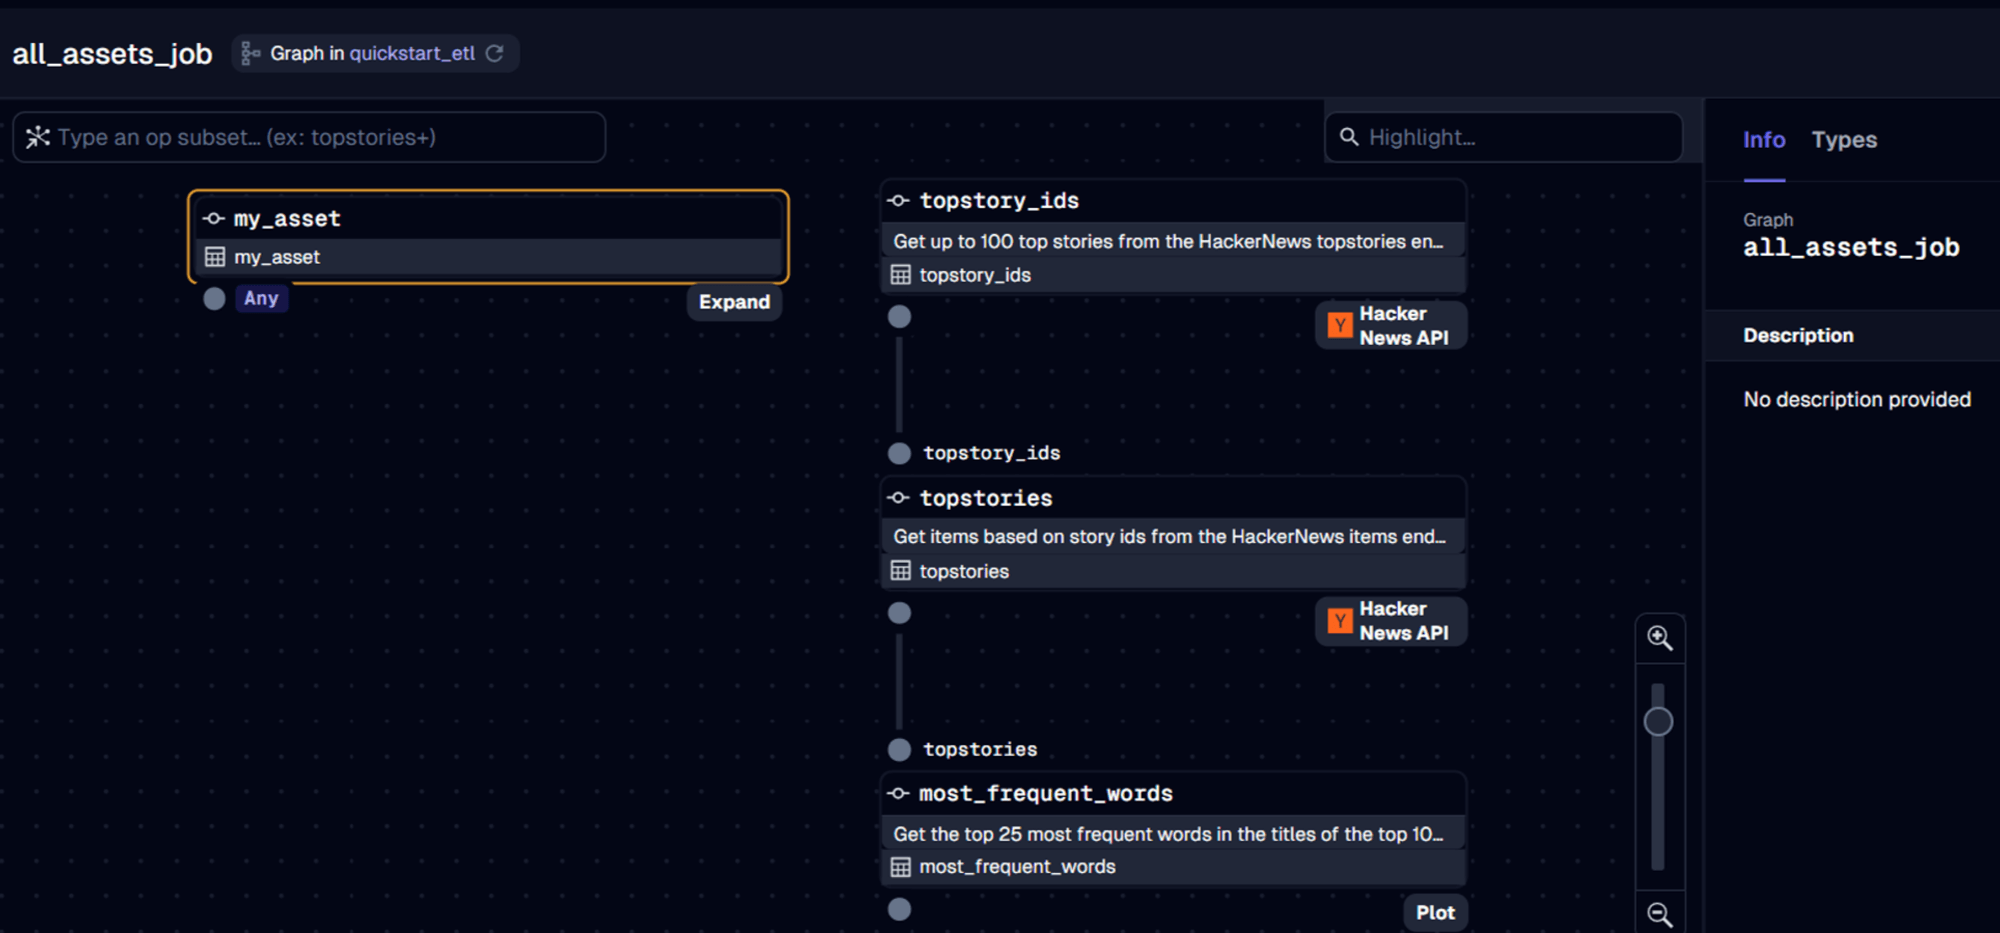
Task: Click the zoom out magnifier icon
Action: (1659, 914)
